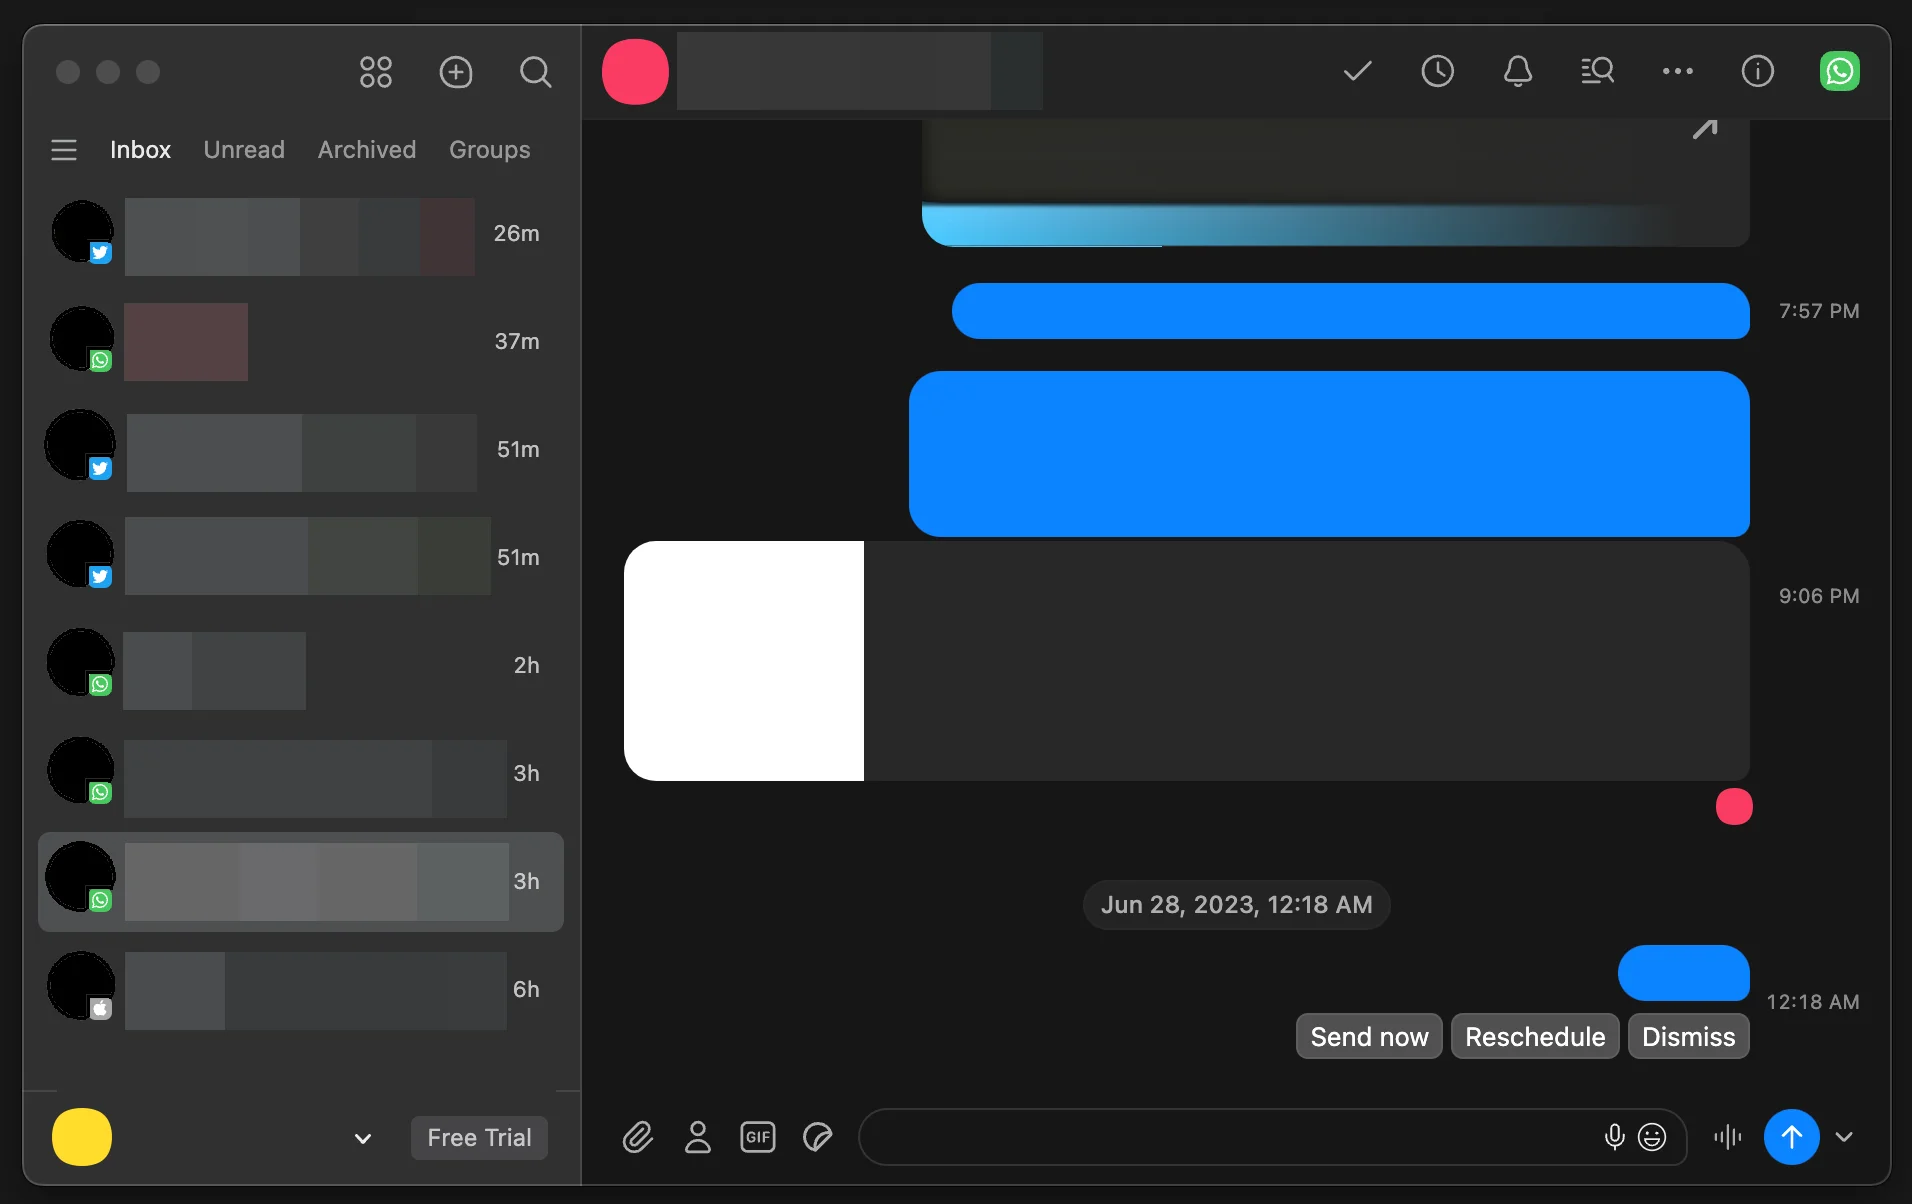The height and width of the screenshot is (1204, 1912).
Task: Mark this conversation as read
Action: [1356, 71]
